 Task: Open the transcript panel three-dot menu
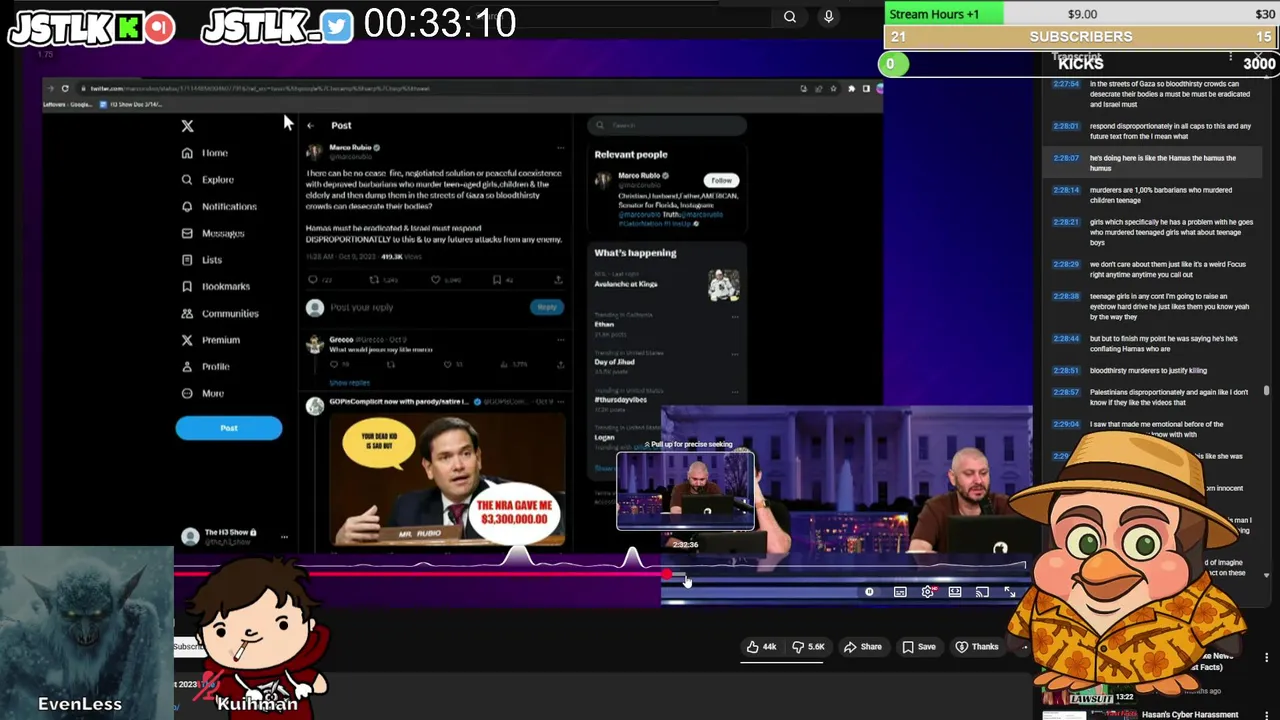(1230, 57)
